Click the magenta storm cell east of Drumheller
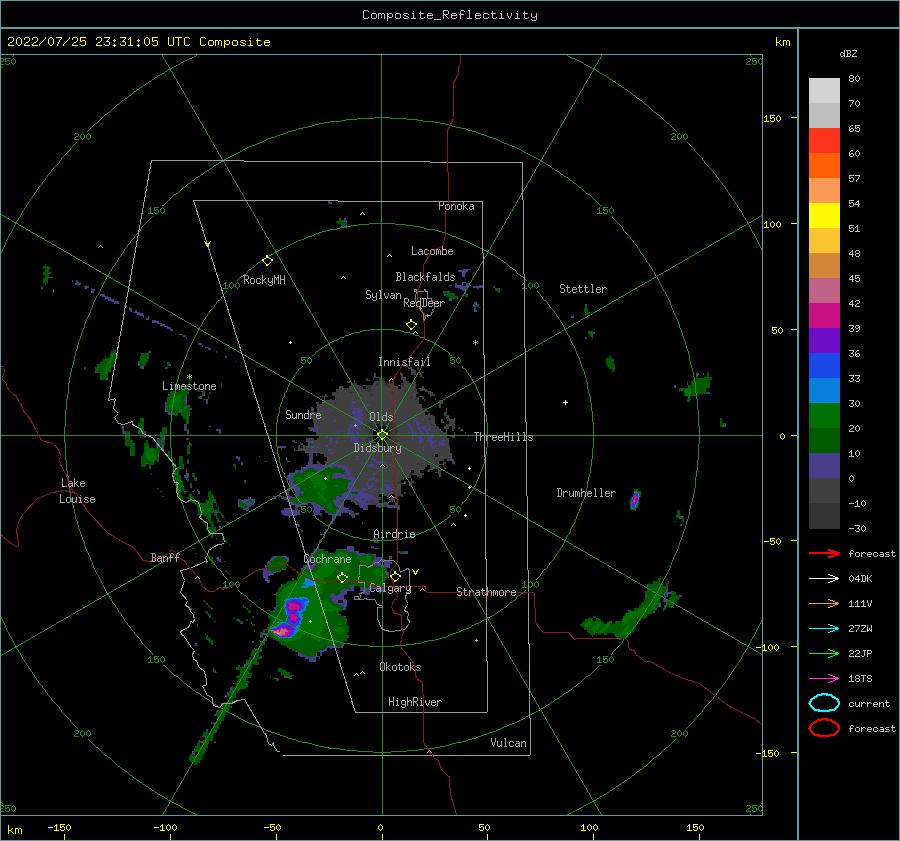The height and width of the screenshot is (841, 900). [634, 500]
